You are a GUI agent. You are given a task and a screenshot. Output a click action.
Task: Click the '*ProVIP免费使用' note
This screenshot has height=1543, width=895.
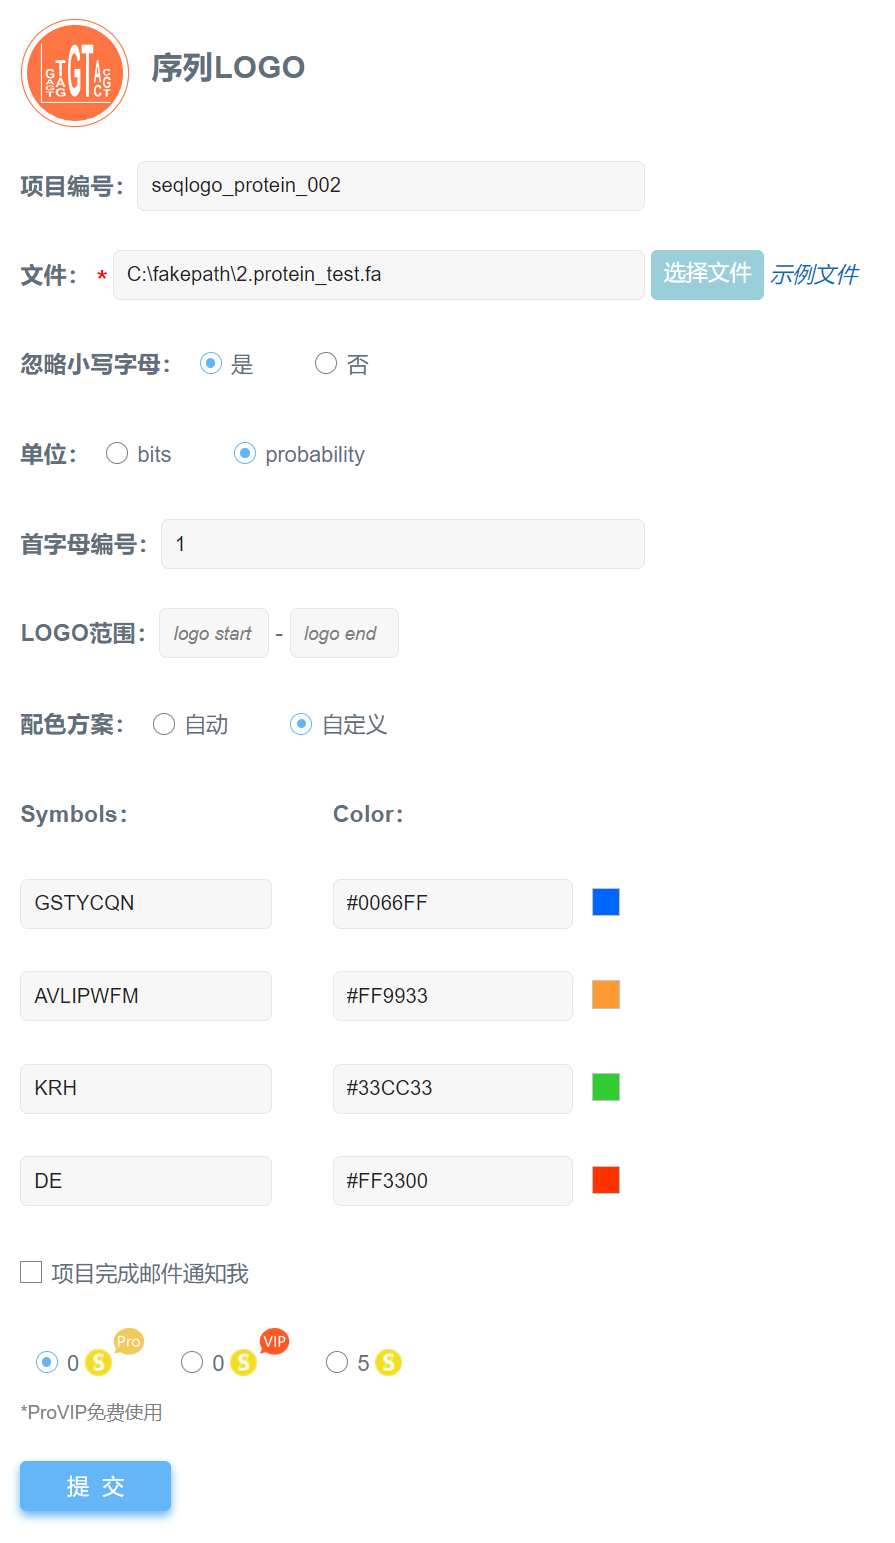[x=91, y=1412]
